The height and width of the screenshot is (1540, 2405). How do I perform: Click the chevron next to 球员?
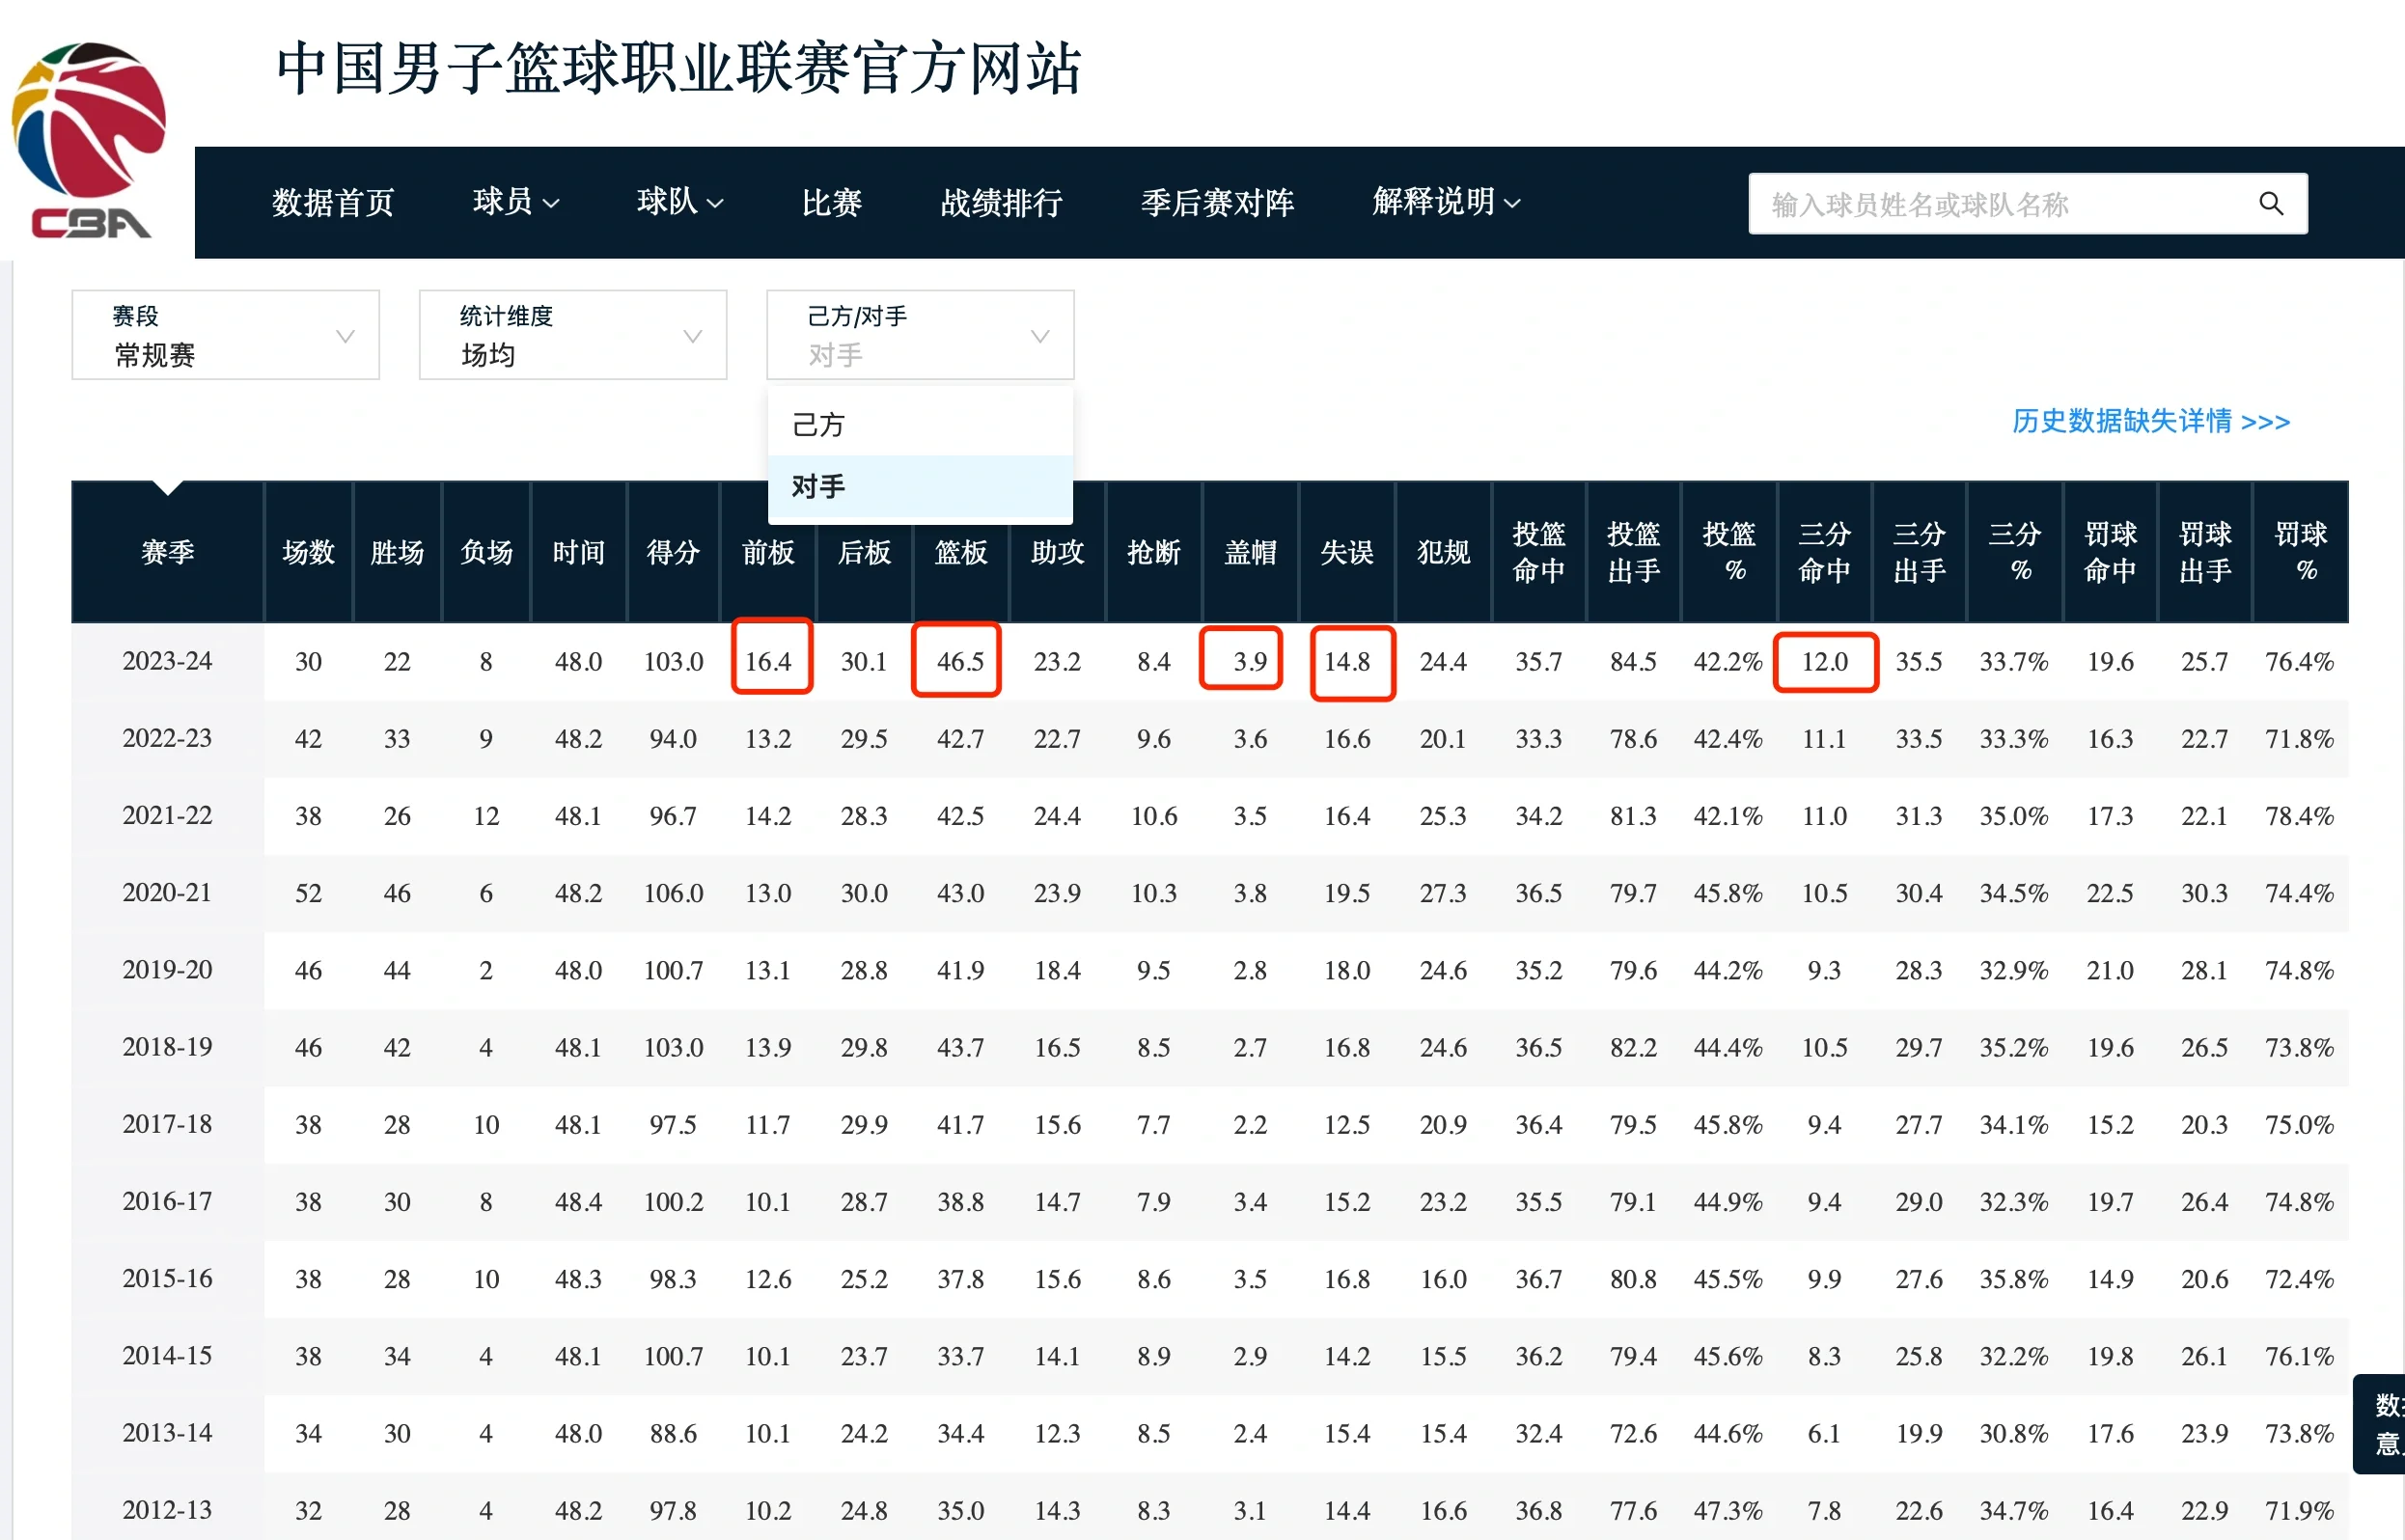pyautogui.click(x=552, y=203)
